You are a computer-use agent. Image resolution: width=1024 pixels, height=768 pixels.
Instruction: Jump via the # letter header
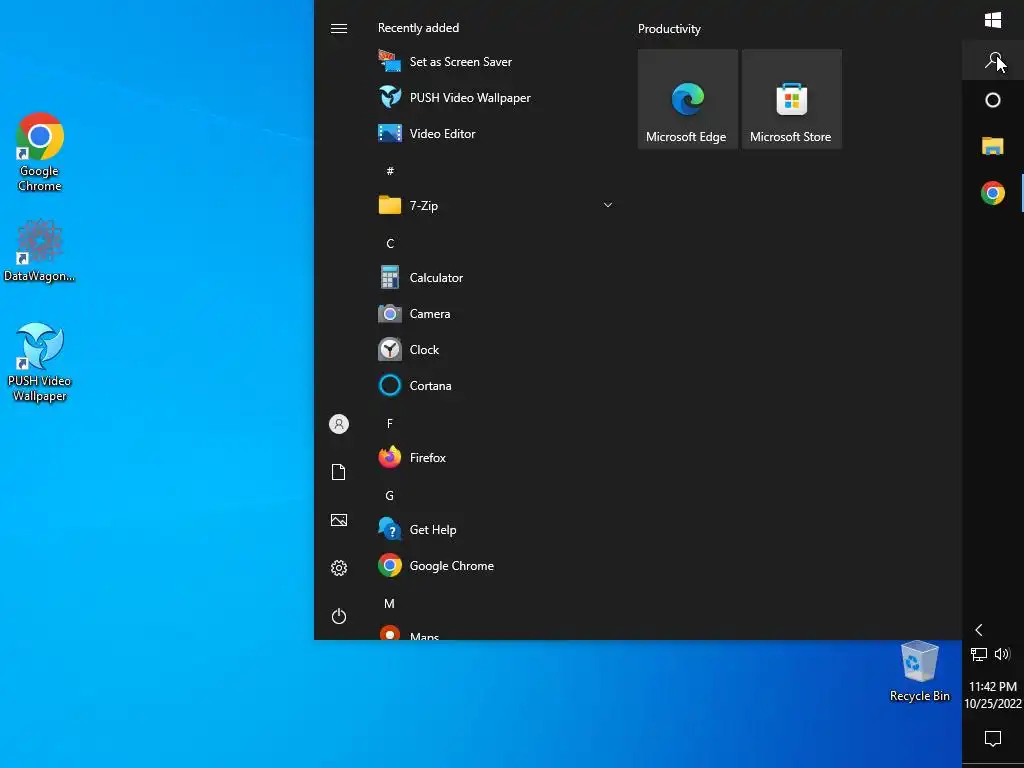coord(390,172)
